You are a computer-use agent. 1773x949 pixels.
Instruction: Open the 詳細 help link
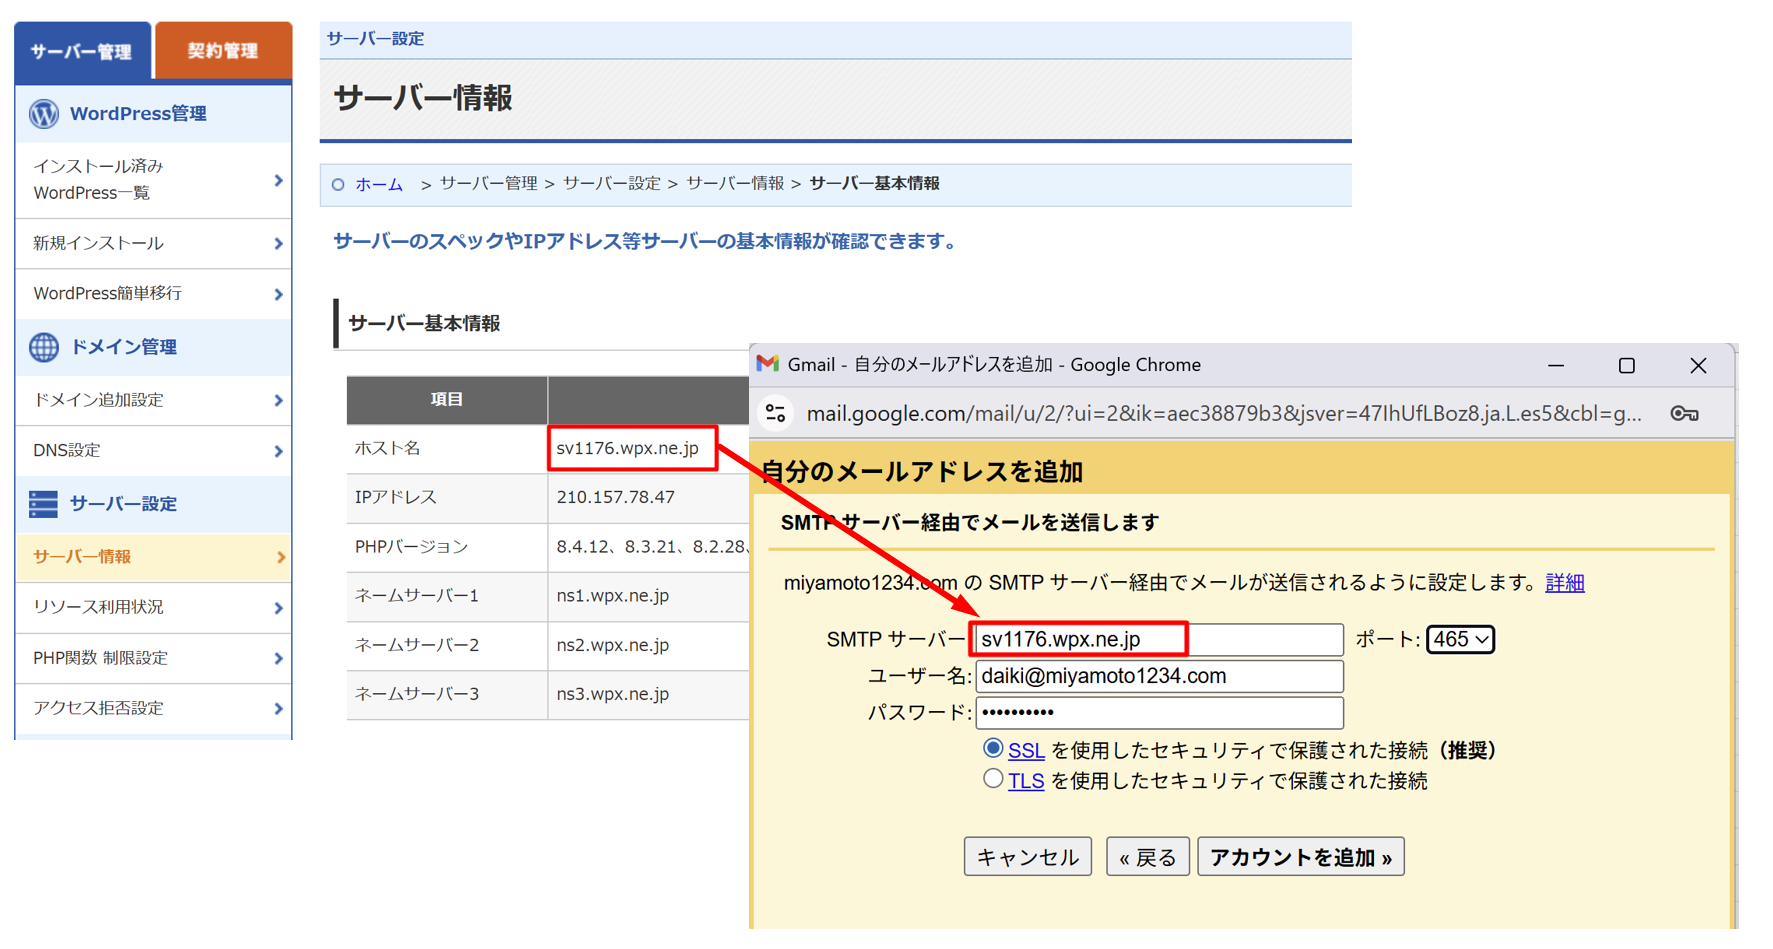tap(1564, 583)
